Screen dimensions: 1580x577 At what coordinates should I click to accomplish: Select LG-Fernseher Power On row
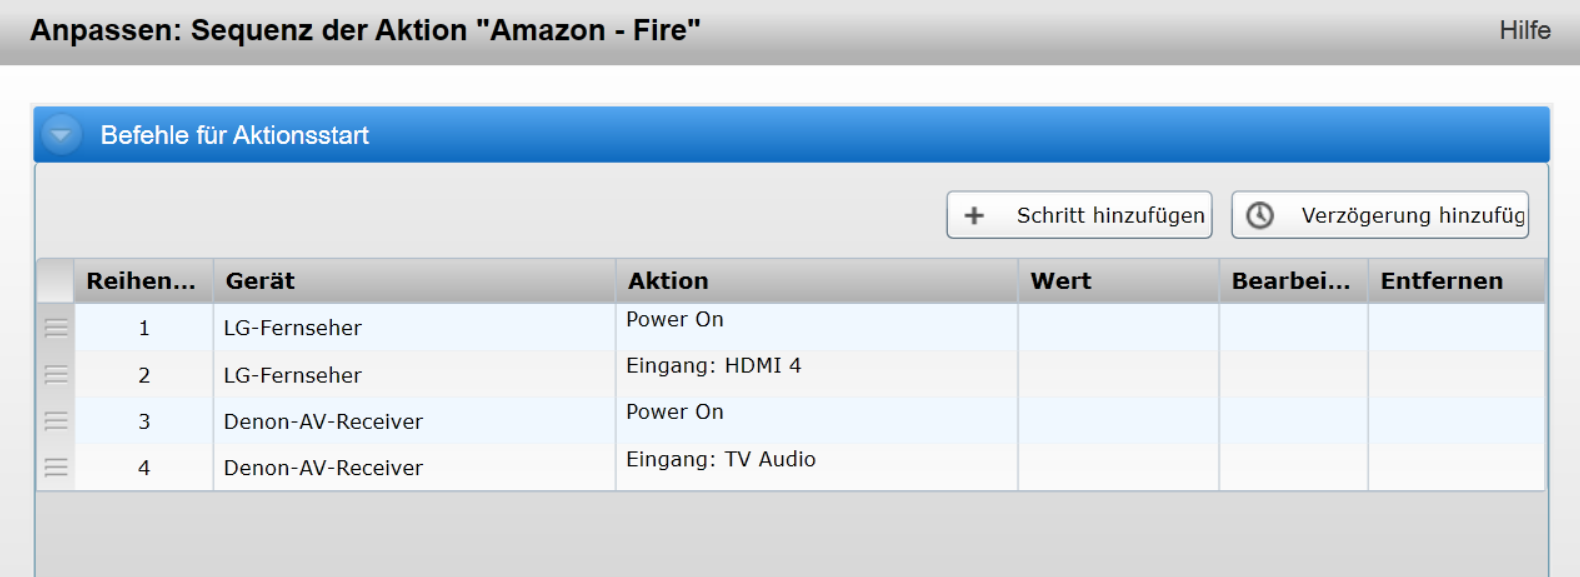(x=292, y=328)
